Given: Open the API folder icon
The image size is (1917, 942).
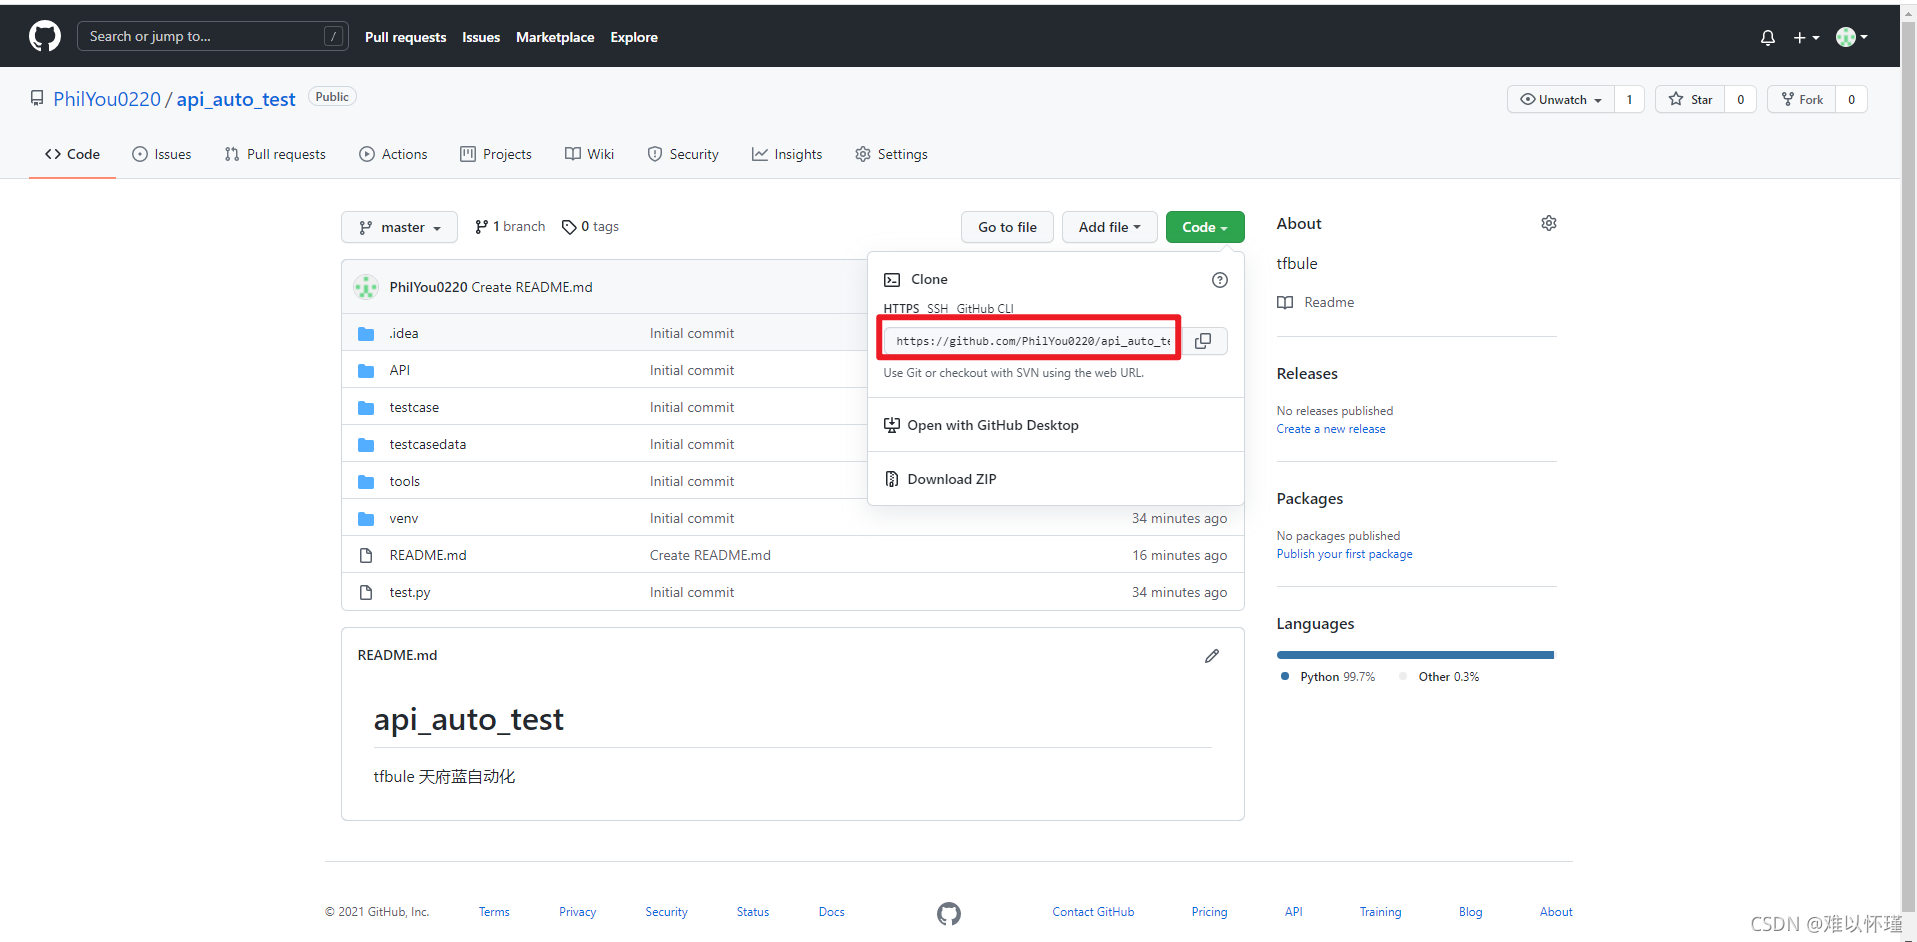Looking at the screenshot, I should point(366,371).
